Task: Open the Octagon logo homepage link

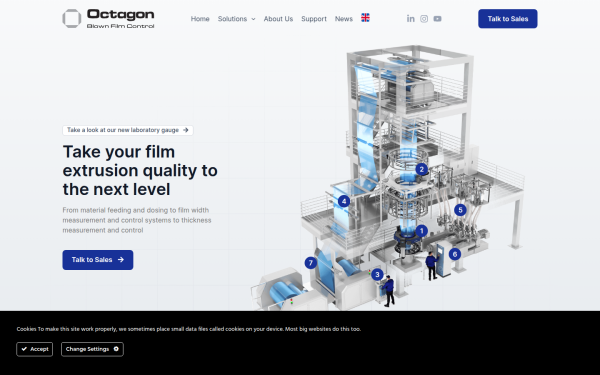Action: (x=108, y=19)
